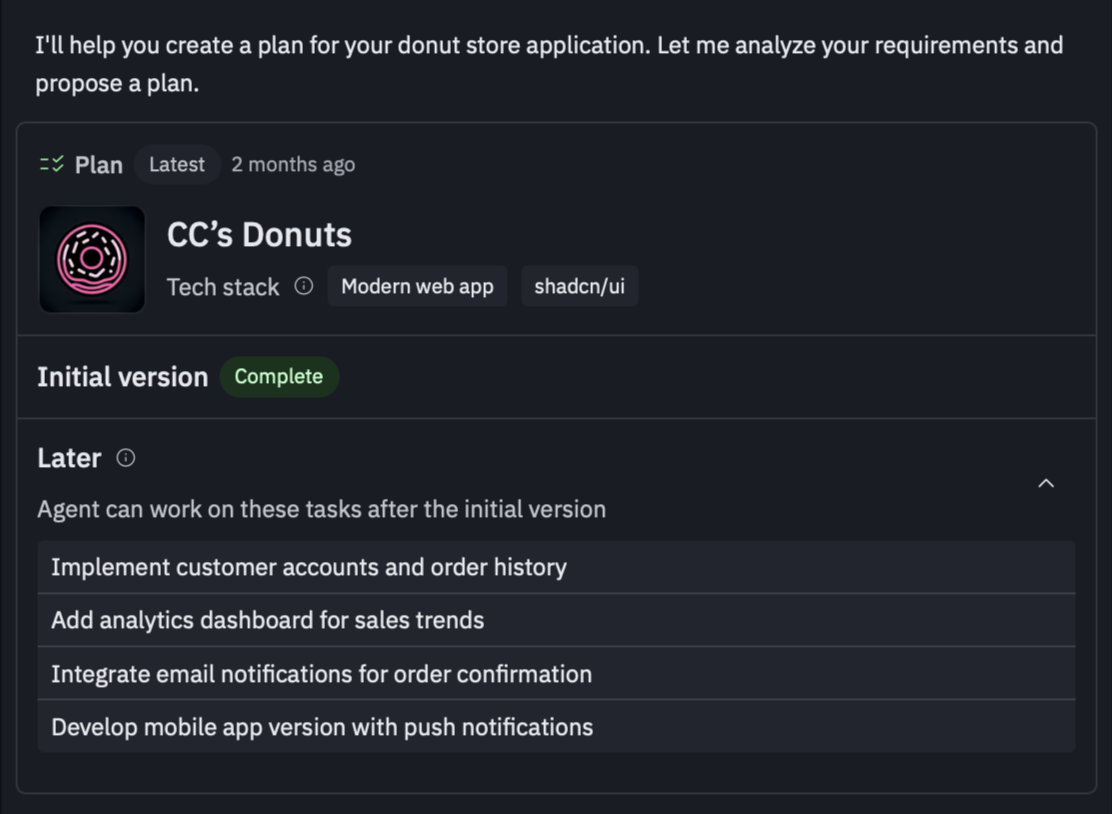This screenshot has width=1112, height=814.
Task: Show info icon next to Later
Action: [x=126, y=458]
